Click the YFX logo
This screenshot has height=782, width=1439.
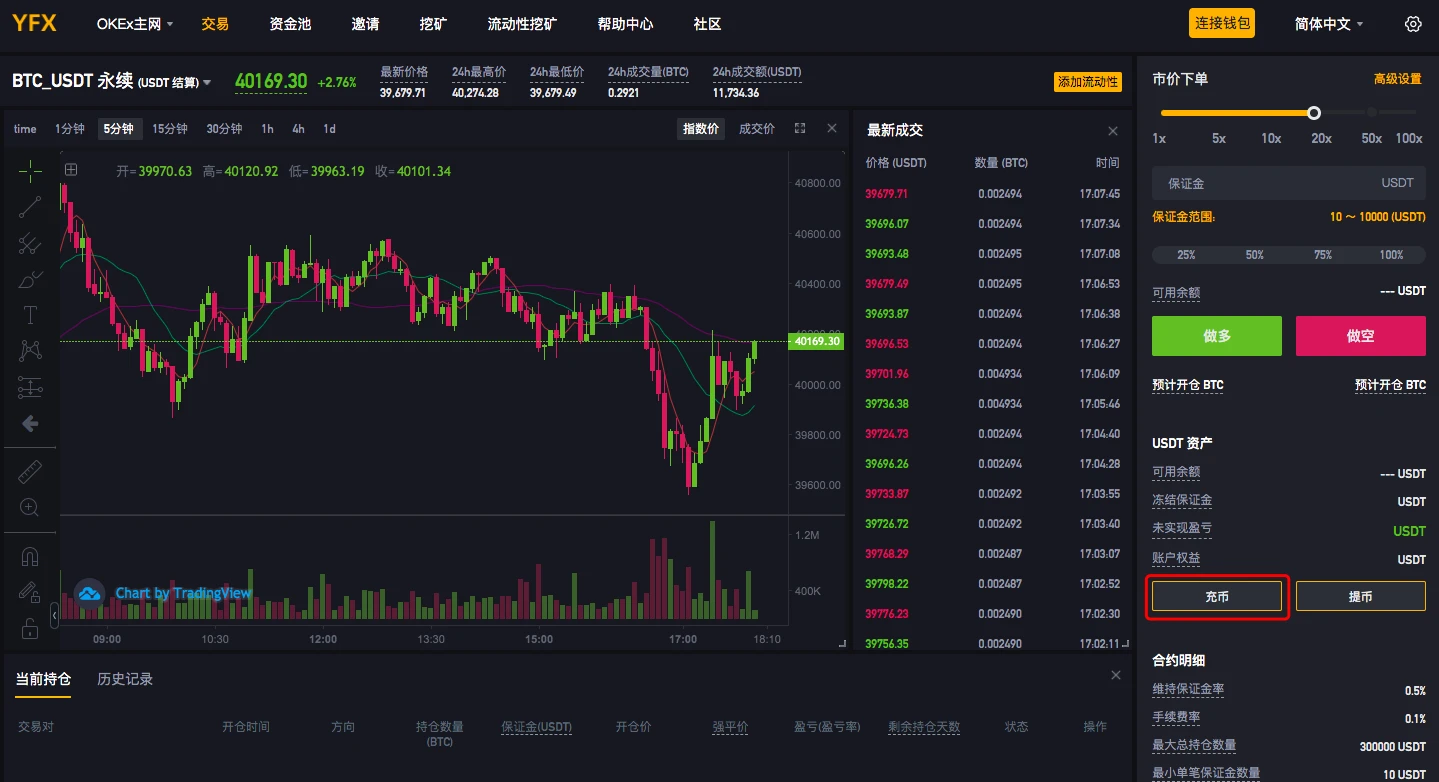coord(34,23)
